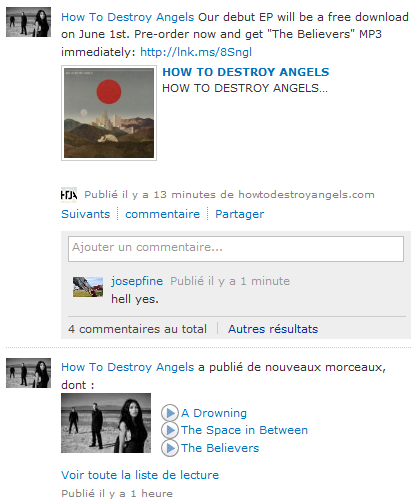
Task: Open the red sun album cover thumbnail
Action: [109, 113]
